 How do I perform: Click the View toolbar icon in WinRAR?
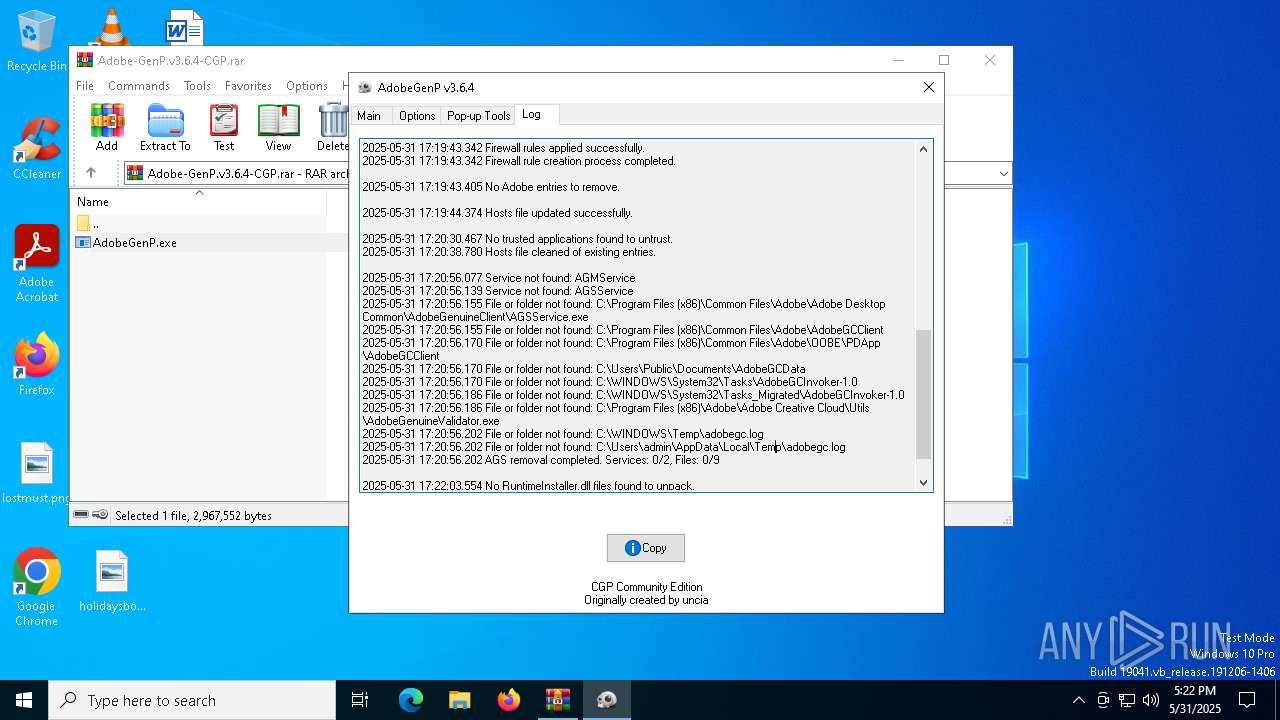278,127
